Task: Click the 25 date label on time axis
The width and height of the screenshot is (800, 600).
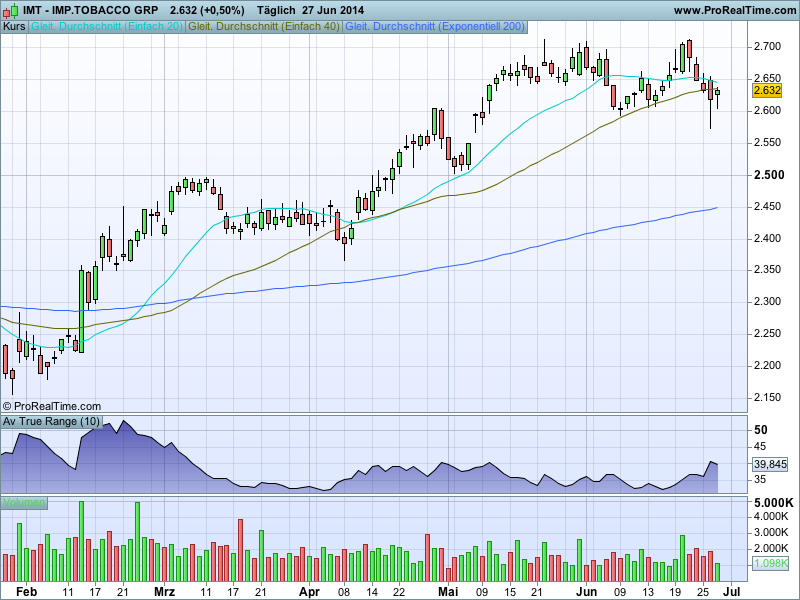Action: (703, 592)
